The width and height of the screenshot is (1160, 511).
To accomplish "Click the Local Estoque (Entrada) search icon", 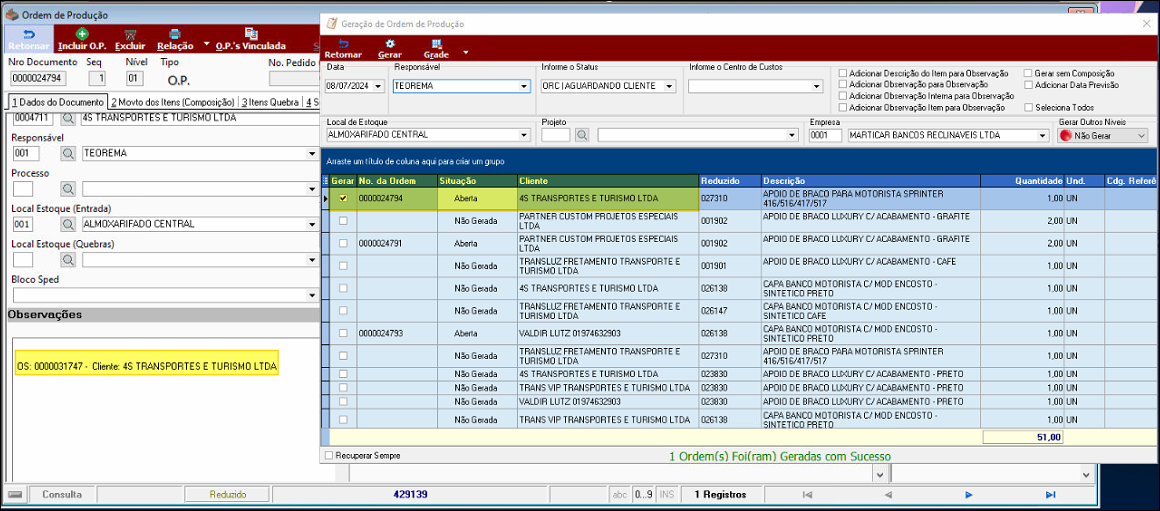I will tap(68, 224).
